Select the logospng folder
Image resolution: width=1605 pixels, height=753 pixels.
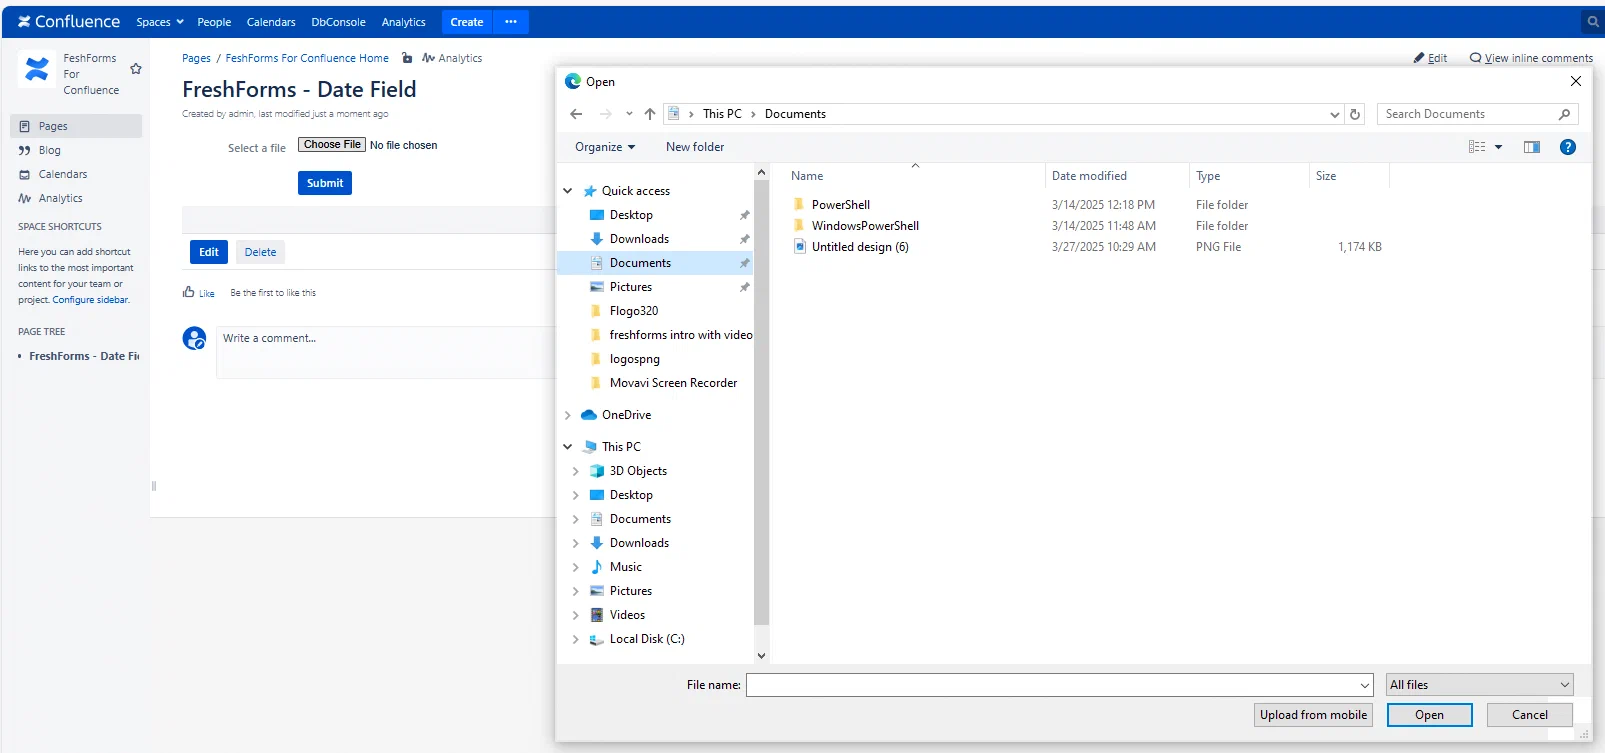click(635, 359)
